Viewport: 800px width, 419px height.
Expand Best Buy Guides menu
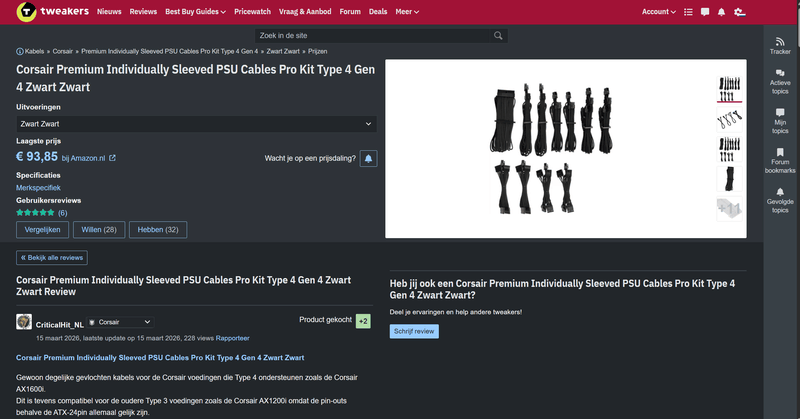pyautogui.click(x=195, y=11)
